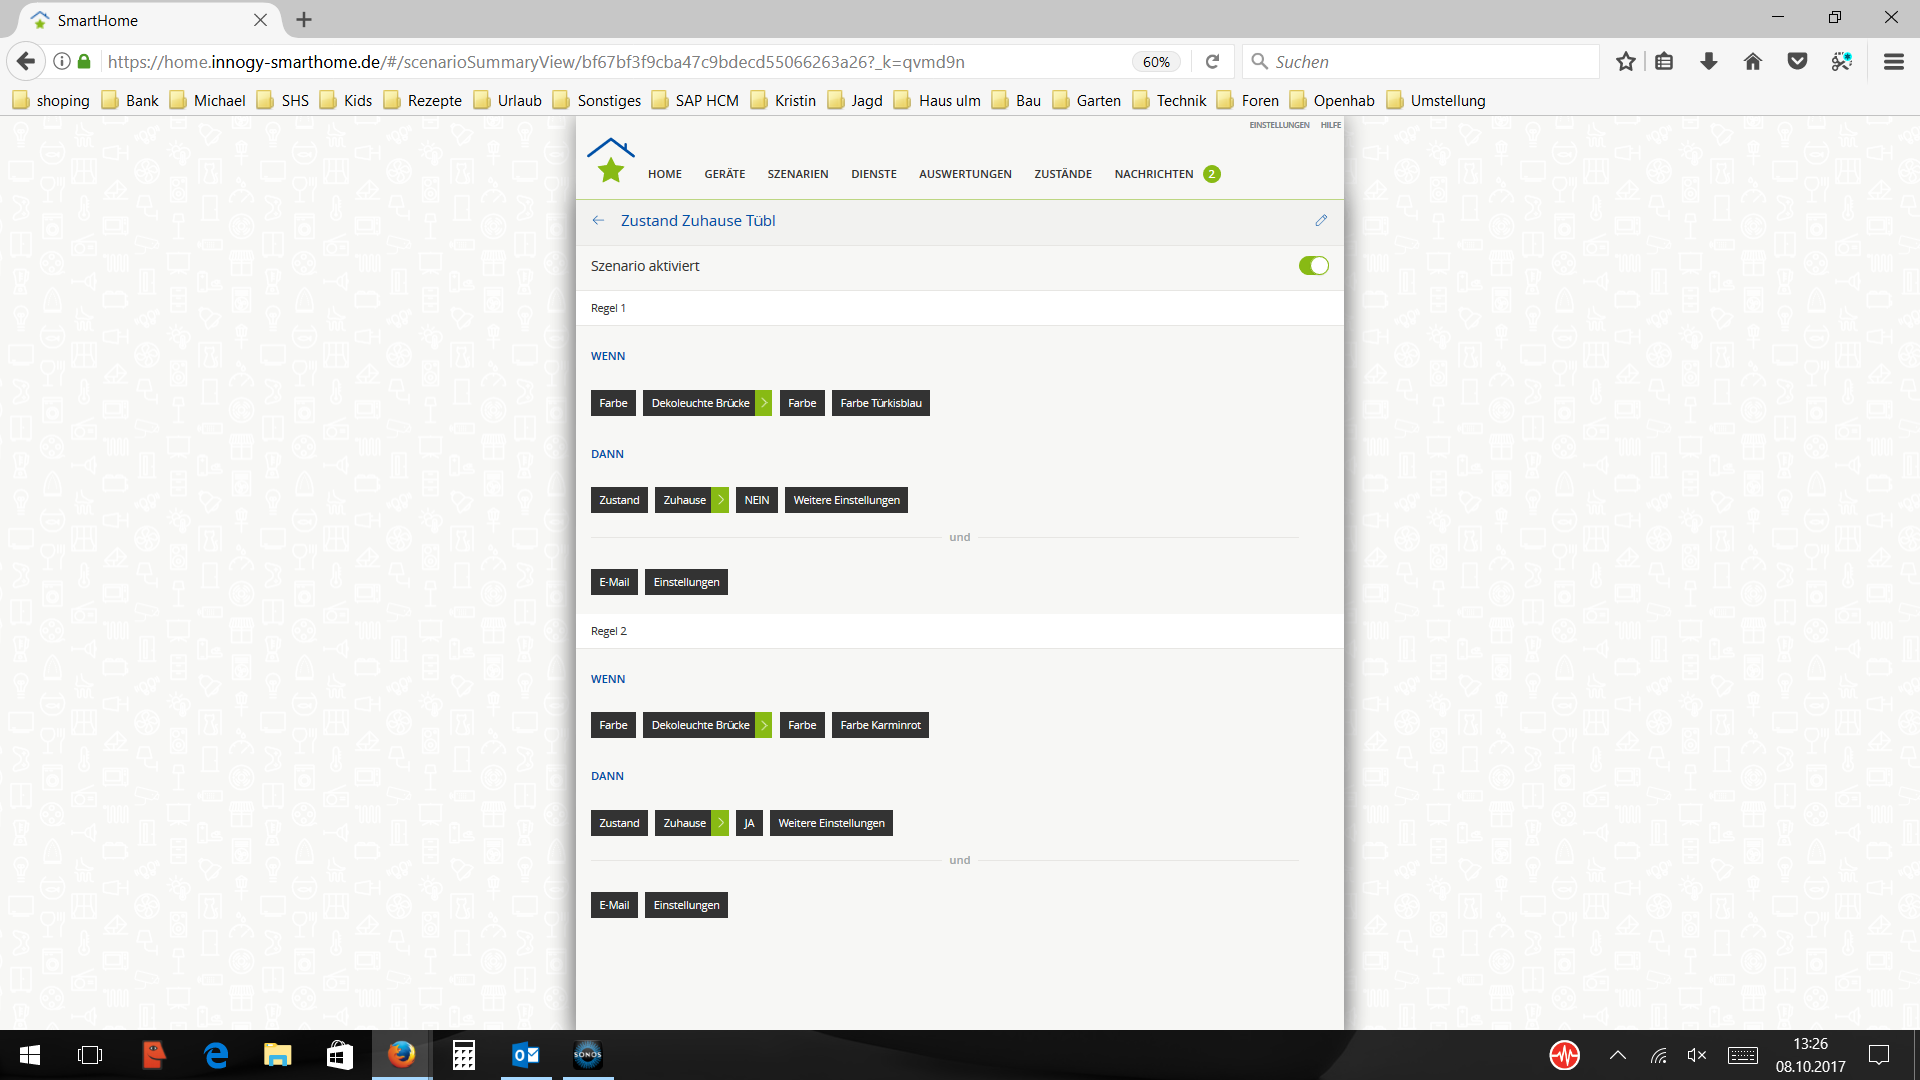
Task: Click the pencil edit icon for scenario
Action: [x=1321, y=220]
